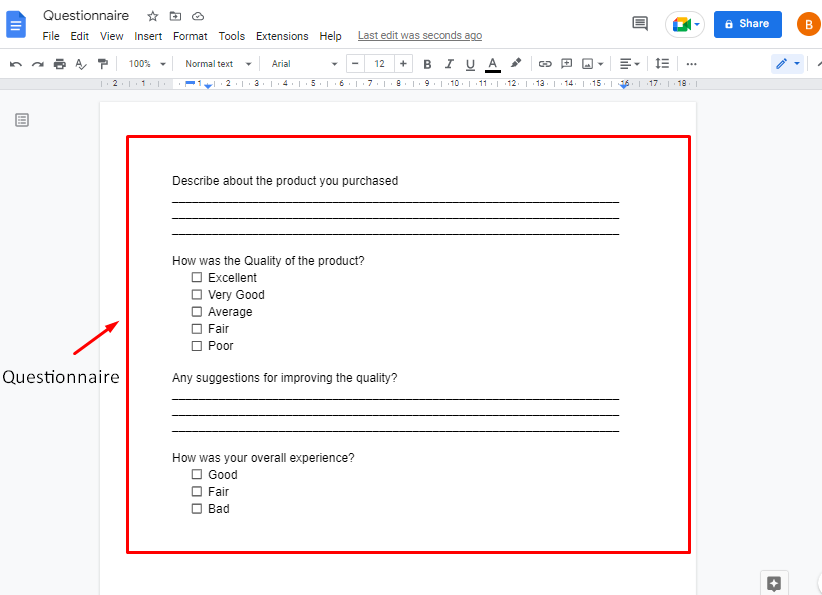Check the Poor checkbox
This screenshot has width=822, height=595.
pos(197,346)
